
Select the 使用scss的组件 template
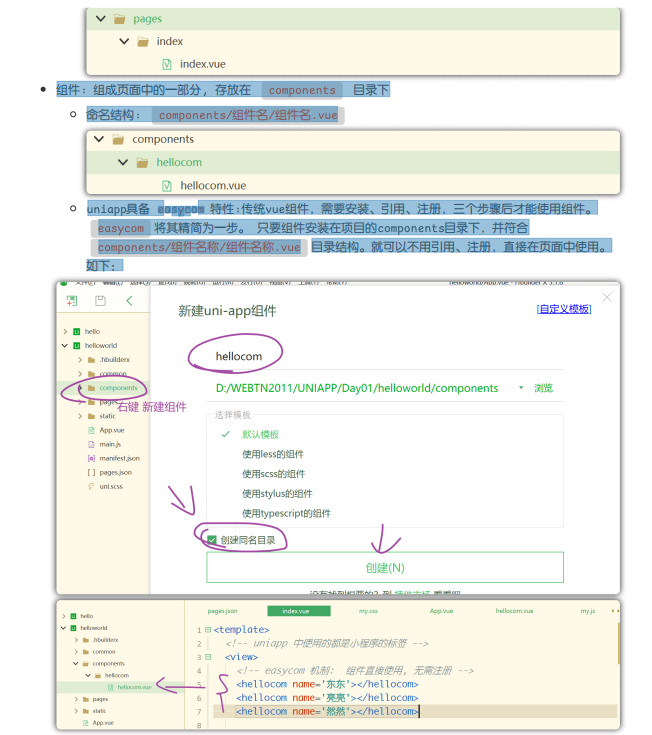[273, 474]
